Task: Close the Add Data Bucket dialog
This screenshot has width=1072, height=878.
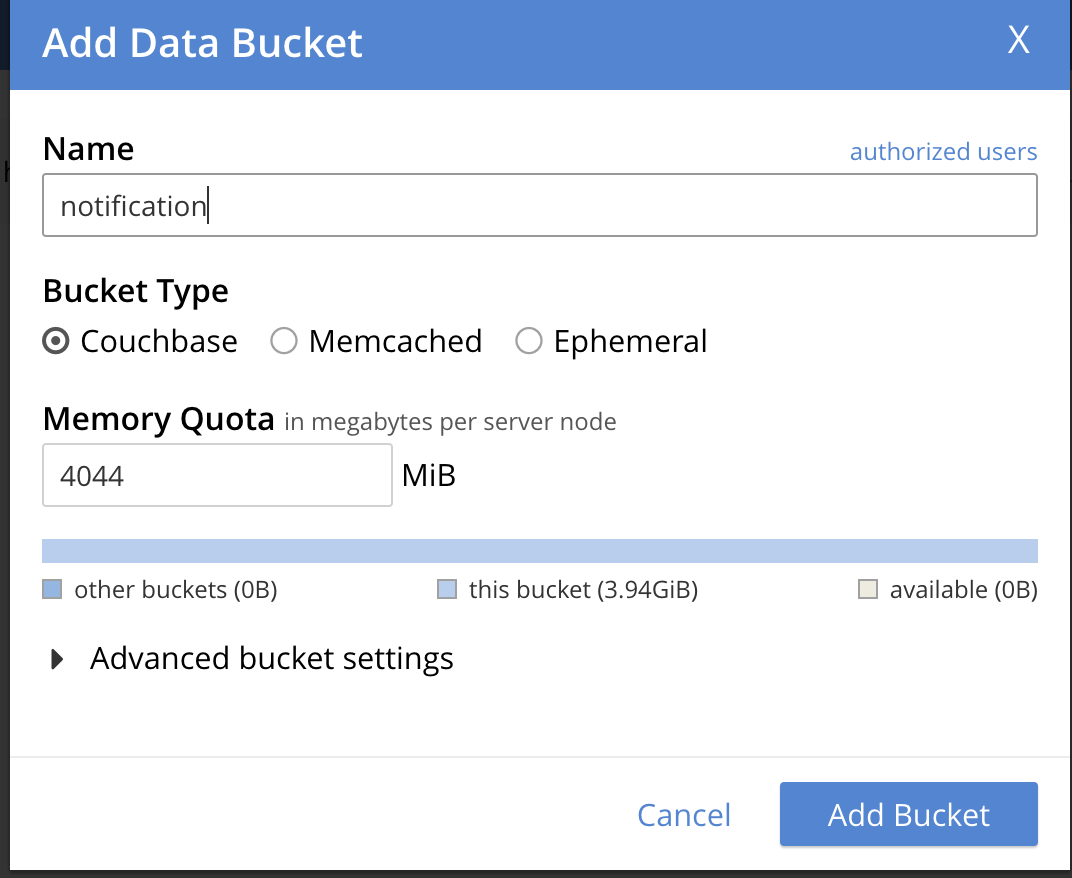Action: point(1018,40)
